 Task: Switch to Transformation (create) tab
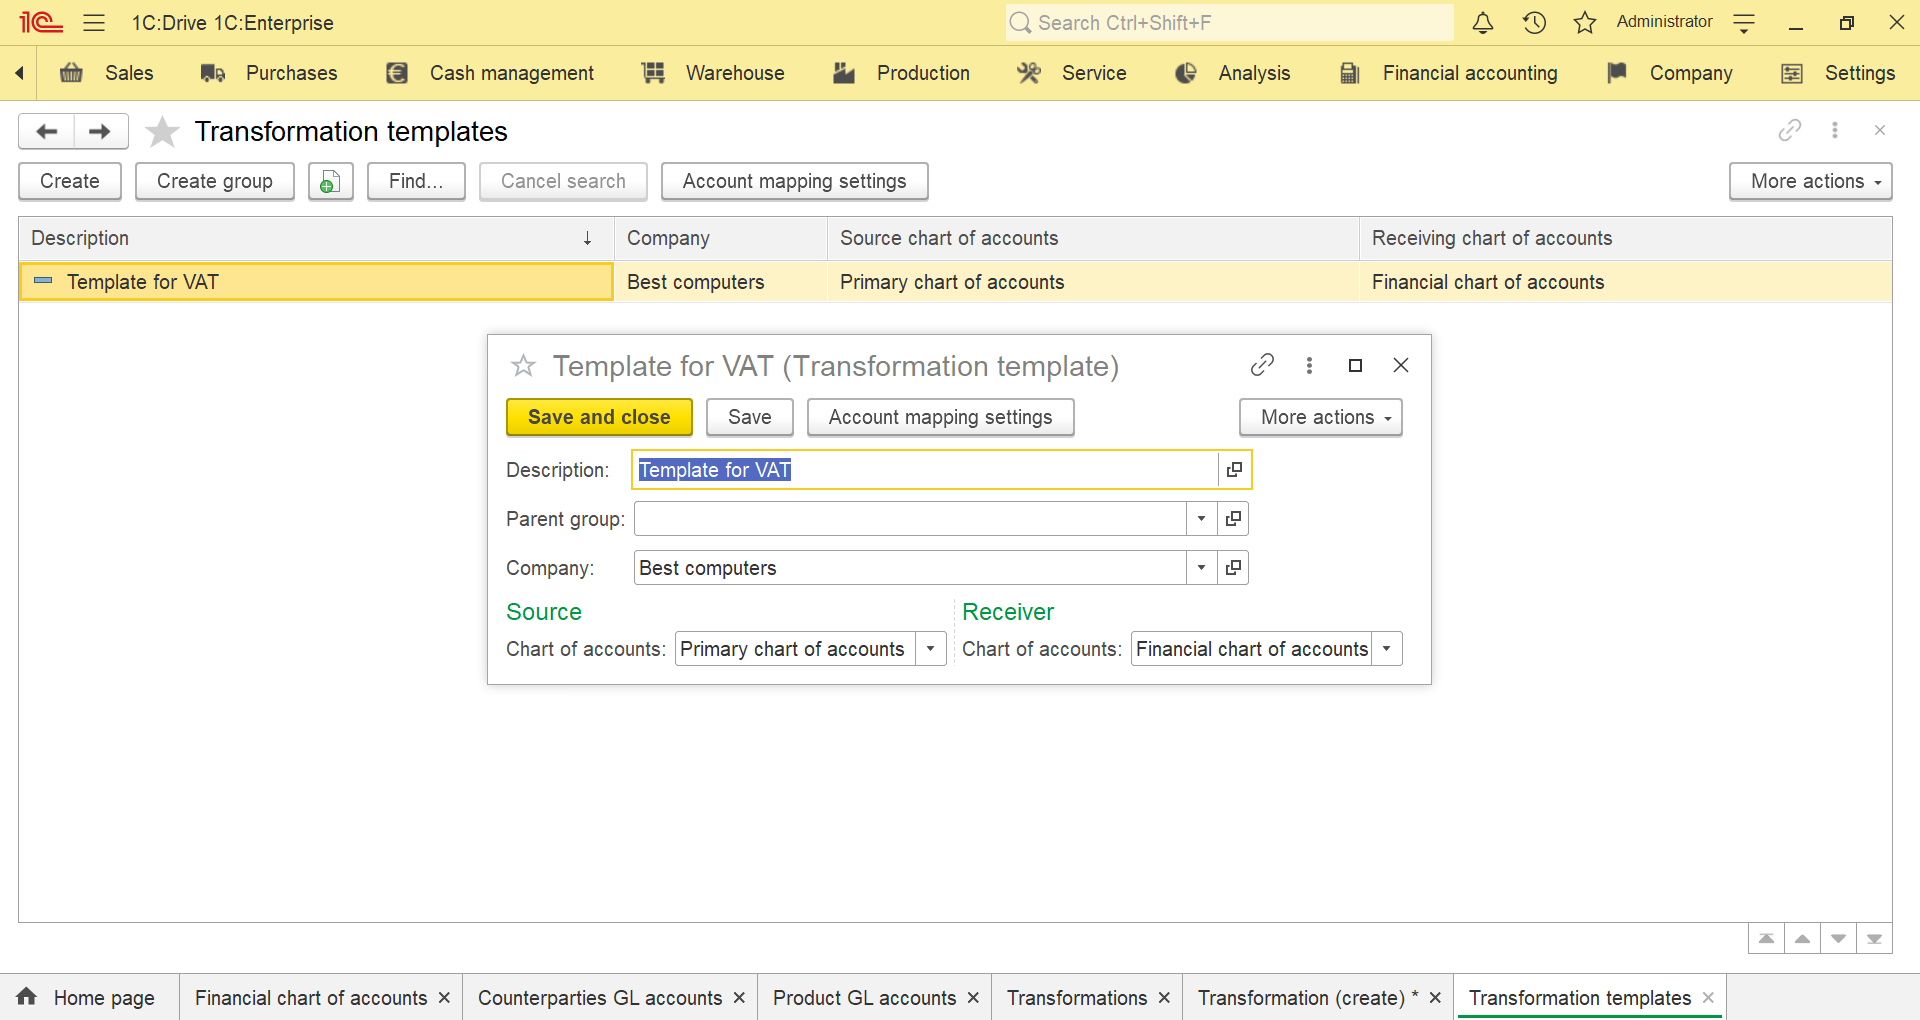tap(1308, 998)
